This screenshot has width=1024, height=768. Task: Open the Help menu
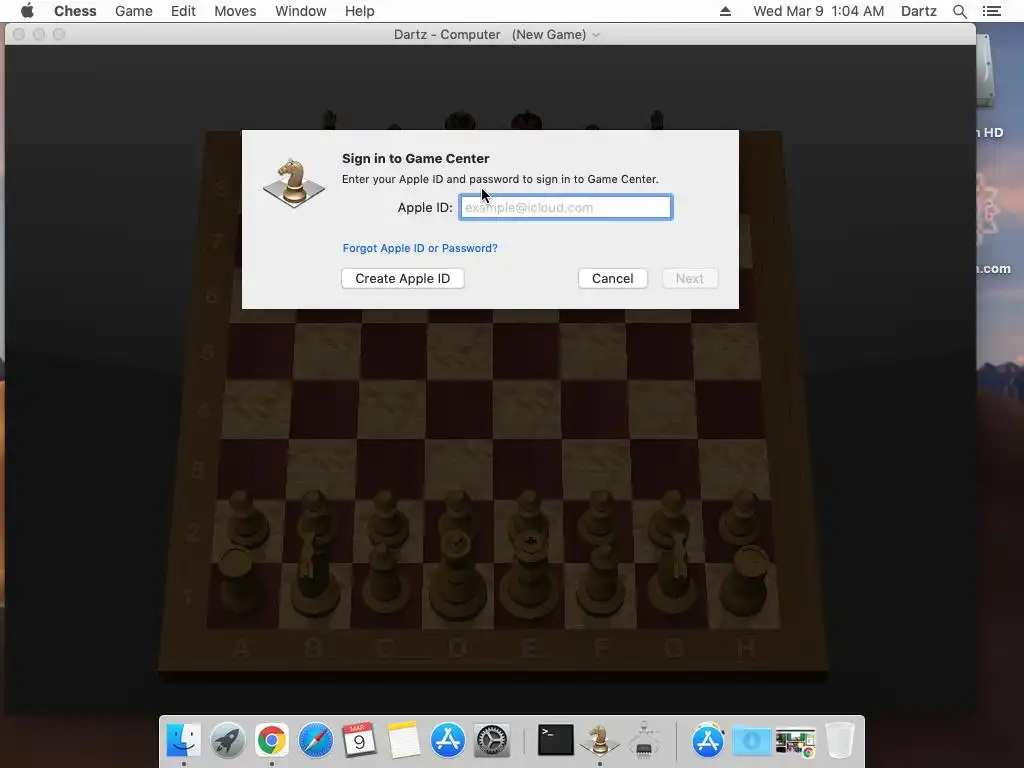(359, 11)
